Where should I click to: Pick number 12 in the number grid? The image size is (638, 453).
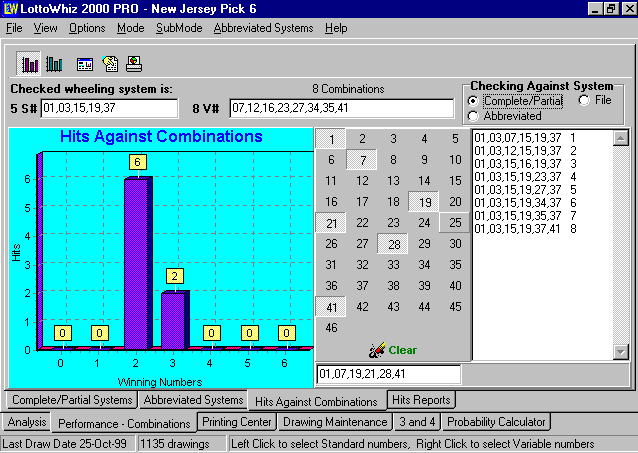coord(362,181)
